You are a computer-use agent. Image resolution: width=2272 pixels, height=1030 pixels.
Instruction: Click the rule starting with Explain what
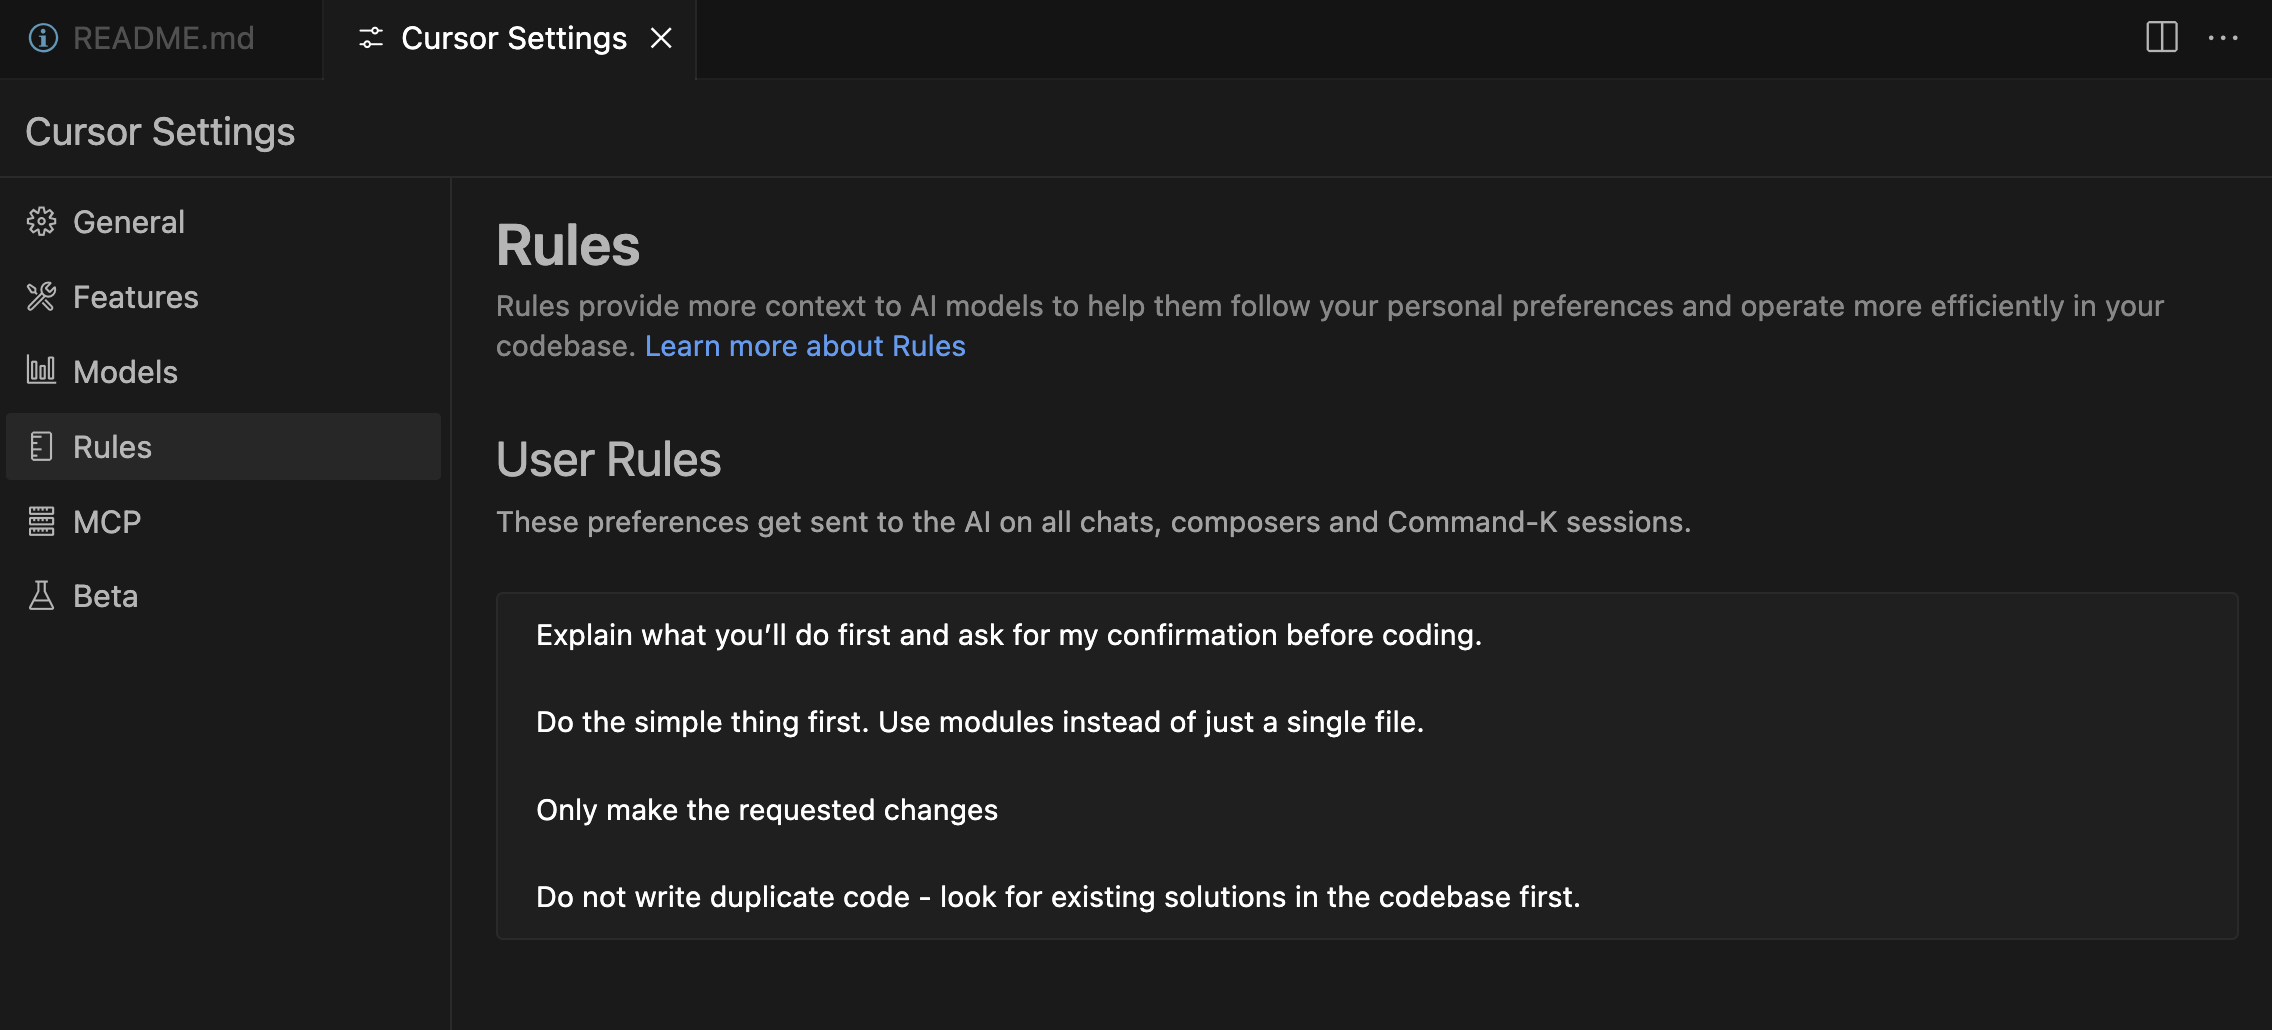click(1010, 634)
